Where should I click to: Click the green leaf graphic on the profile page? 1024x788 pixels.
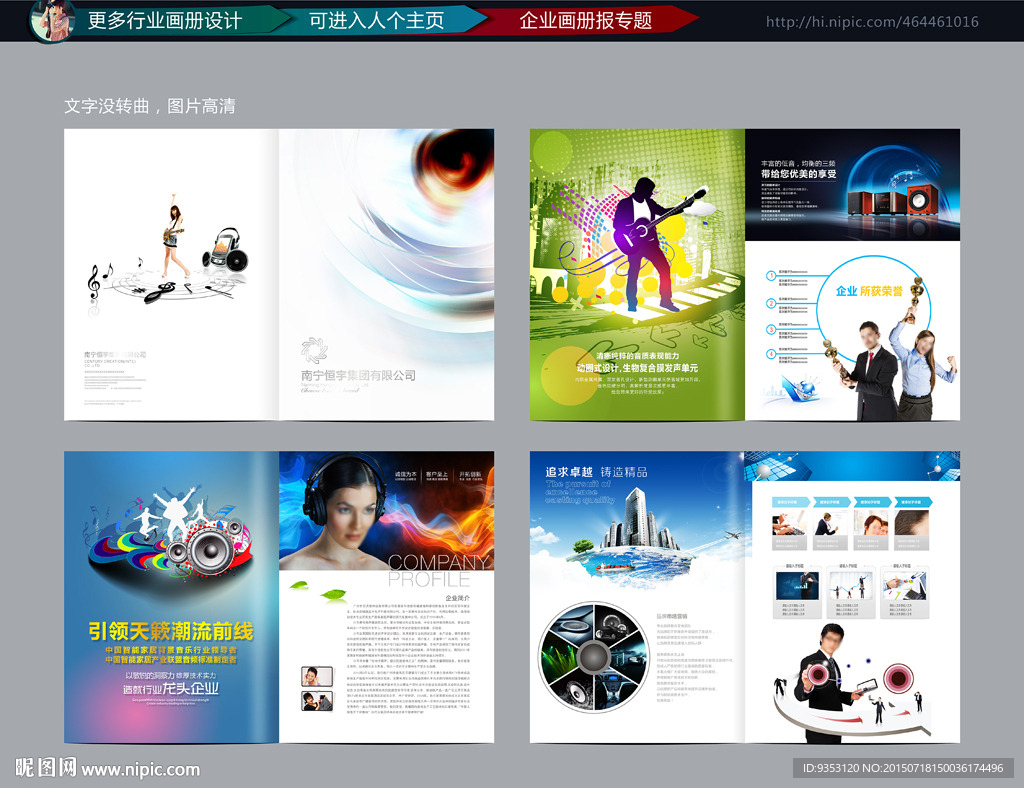(334, 594)
